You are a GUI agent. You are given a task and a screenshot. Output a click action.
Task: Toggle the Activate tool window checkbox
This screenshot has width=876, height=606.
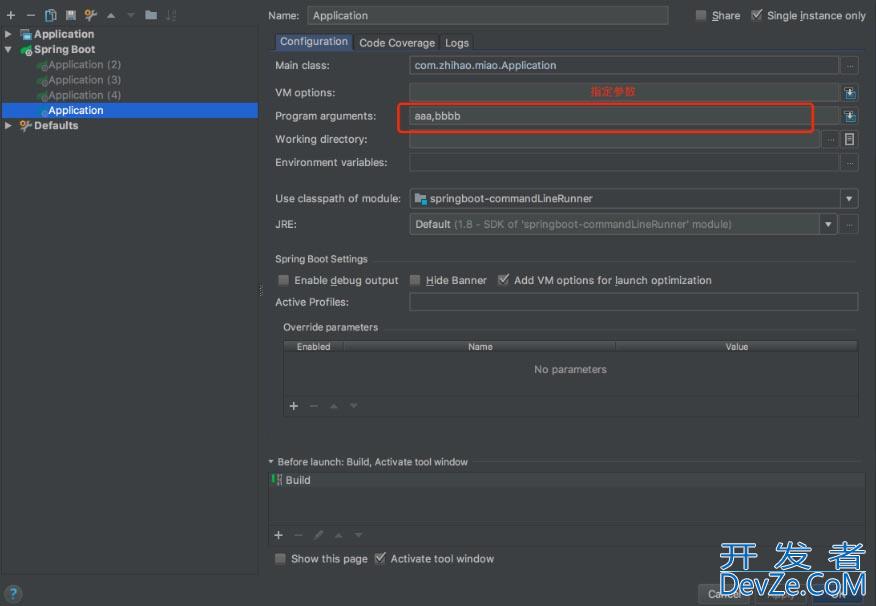click(380, 558)
